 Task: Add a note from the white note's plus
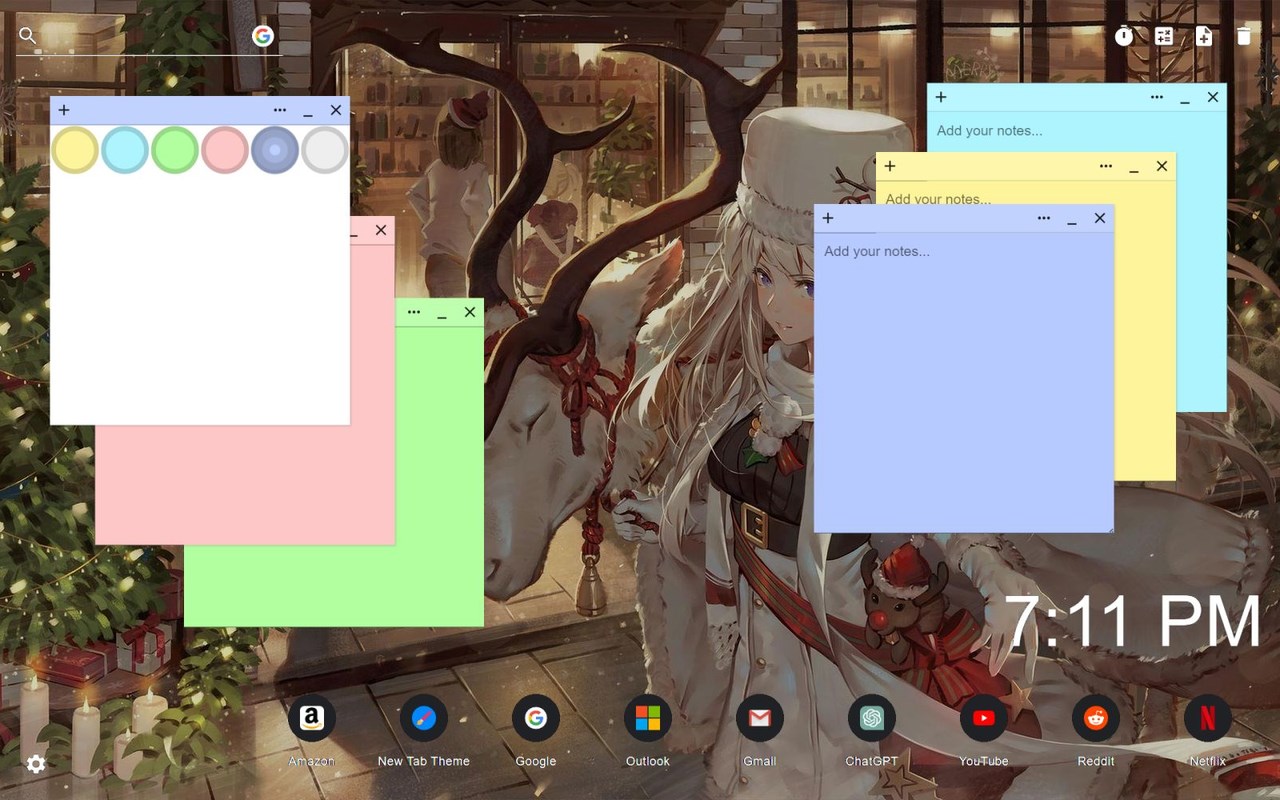pyautogui.click(x=64, y=110)
